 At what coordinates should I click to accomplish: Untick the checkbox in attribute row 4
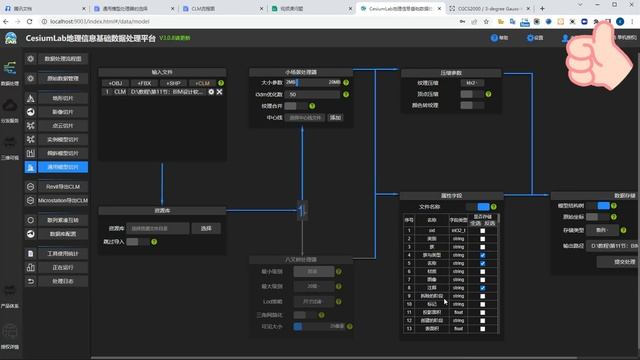coord(482,255)
